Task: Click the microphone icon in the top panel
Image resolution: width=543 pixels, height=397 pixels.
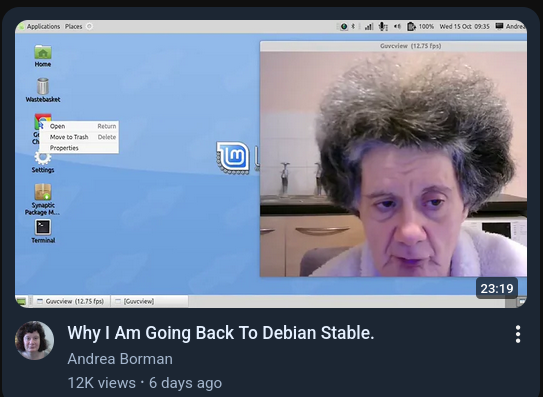Action: (383, 26)
